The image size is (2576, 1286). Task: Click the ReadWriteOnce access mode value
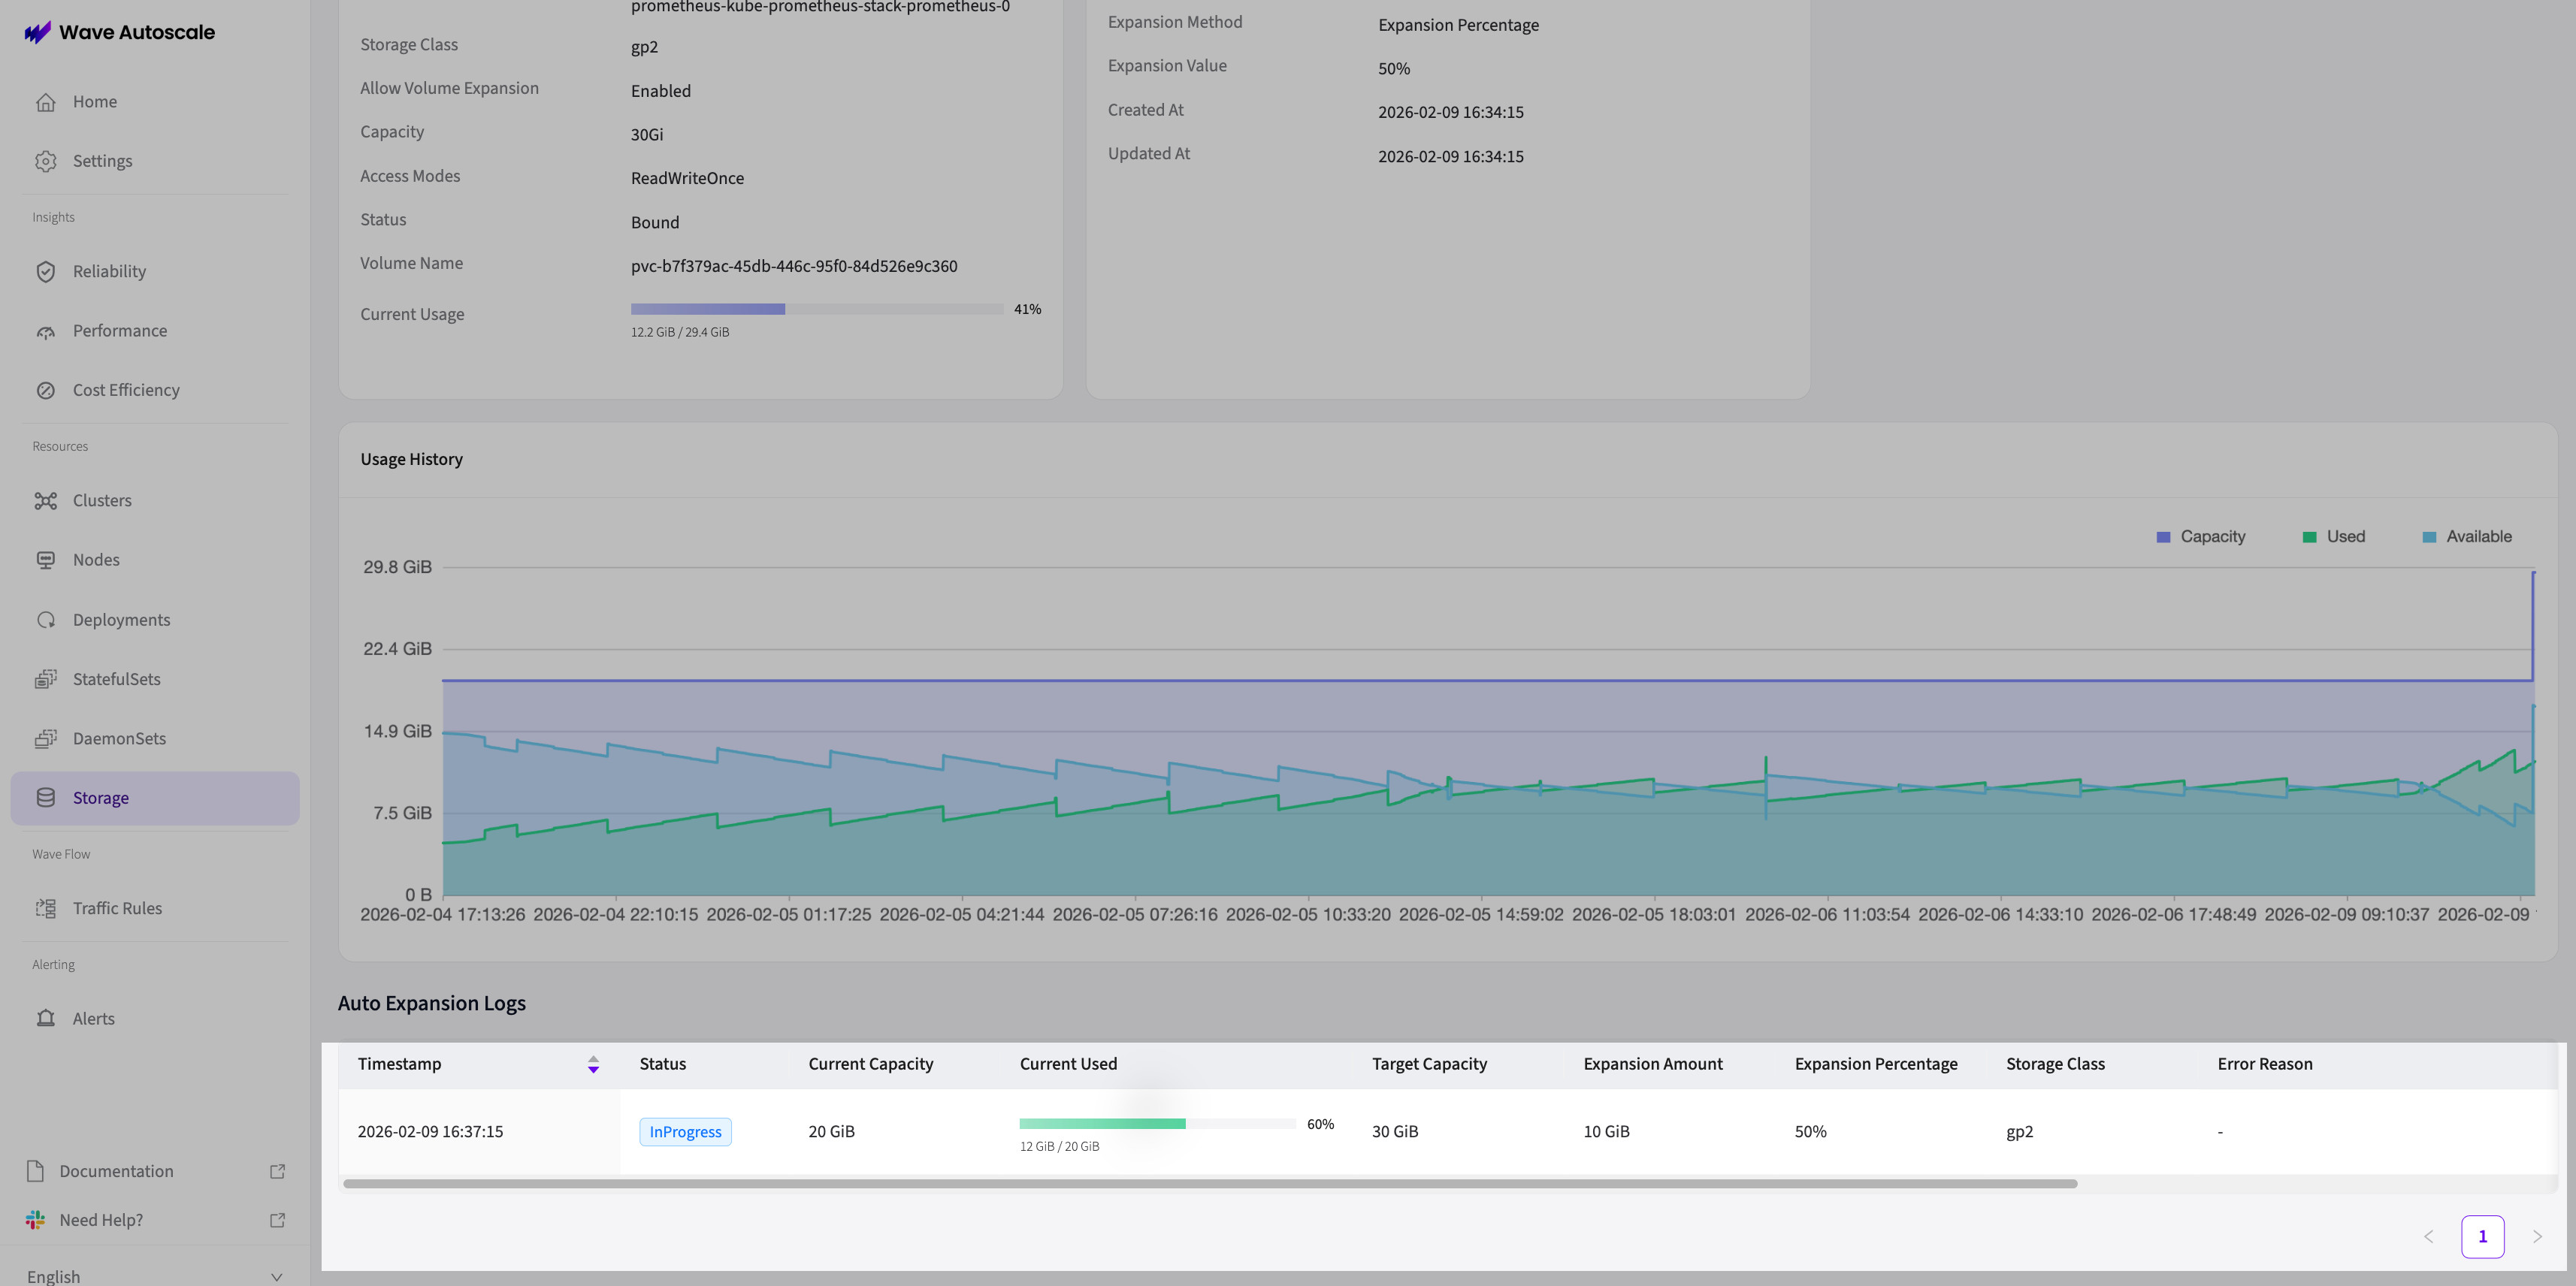pos(687,178)
